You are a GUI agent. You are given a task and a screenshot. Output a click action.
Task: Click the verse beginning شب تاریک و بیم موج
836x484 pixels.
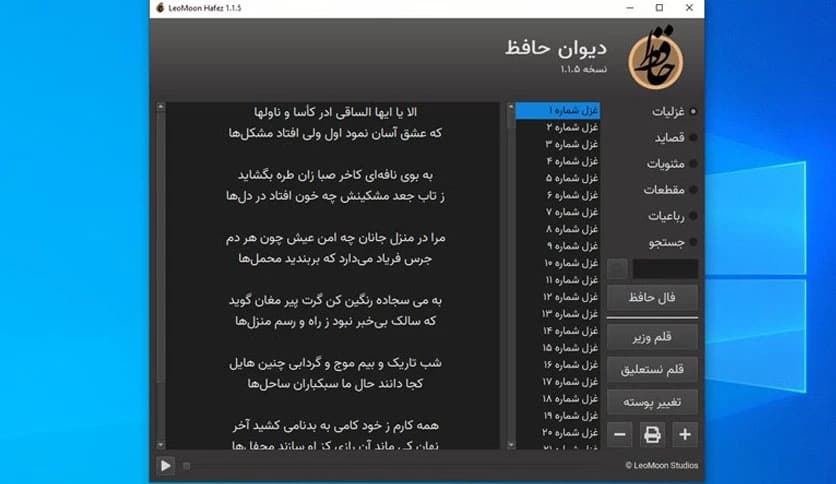click(335, 364)
